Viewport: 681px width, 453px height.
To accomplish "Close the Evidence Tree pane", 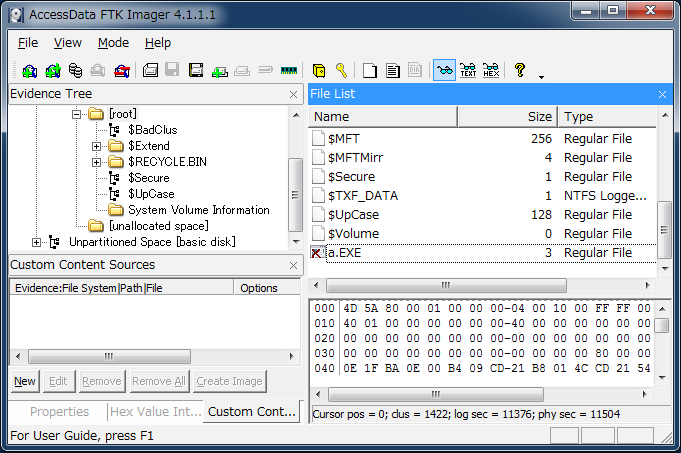I will coord(294,95).
